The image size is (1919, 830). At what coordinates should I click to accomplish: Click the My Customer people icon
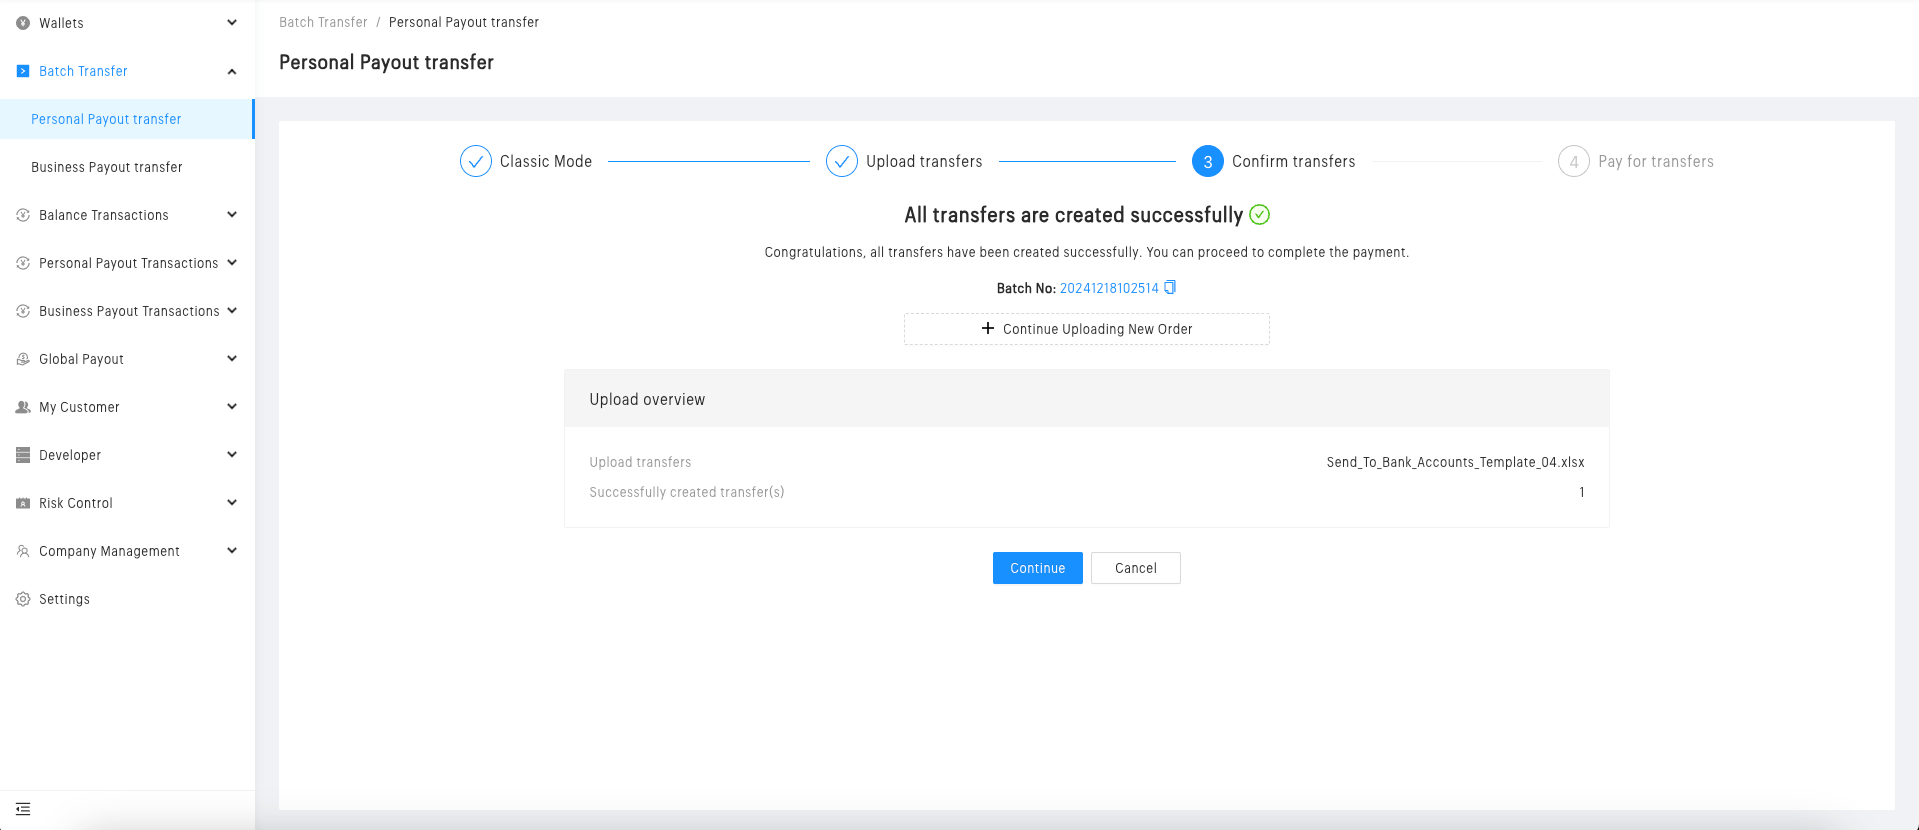click(23, 407)
